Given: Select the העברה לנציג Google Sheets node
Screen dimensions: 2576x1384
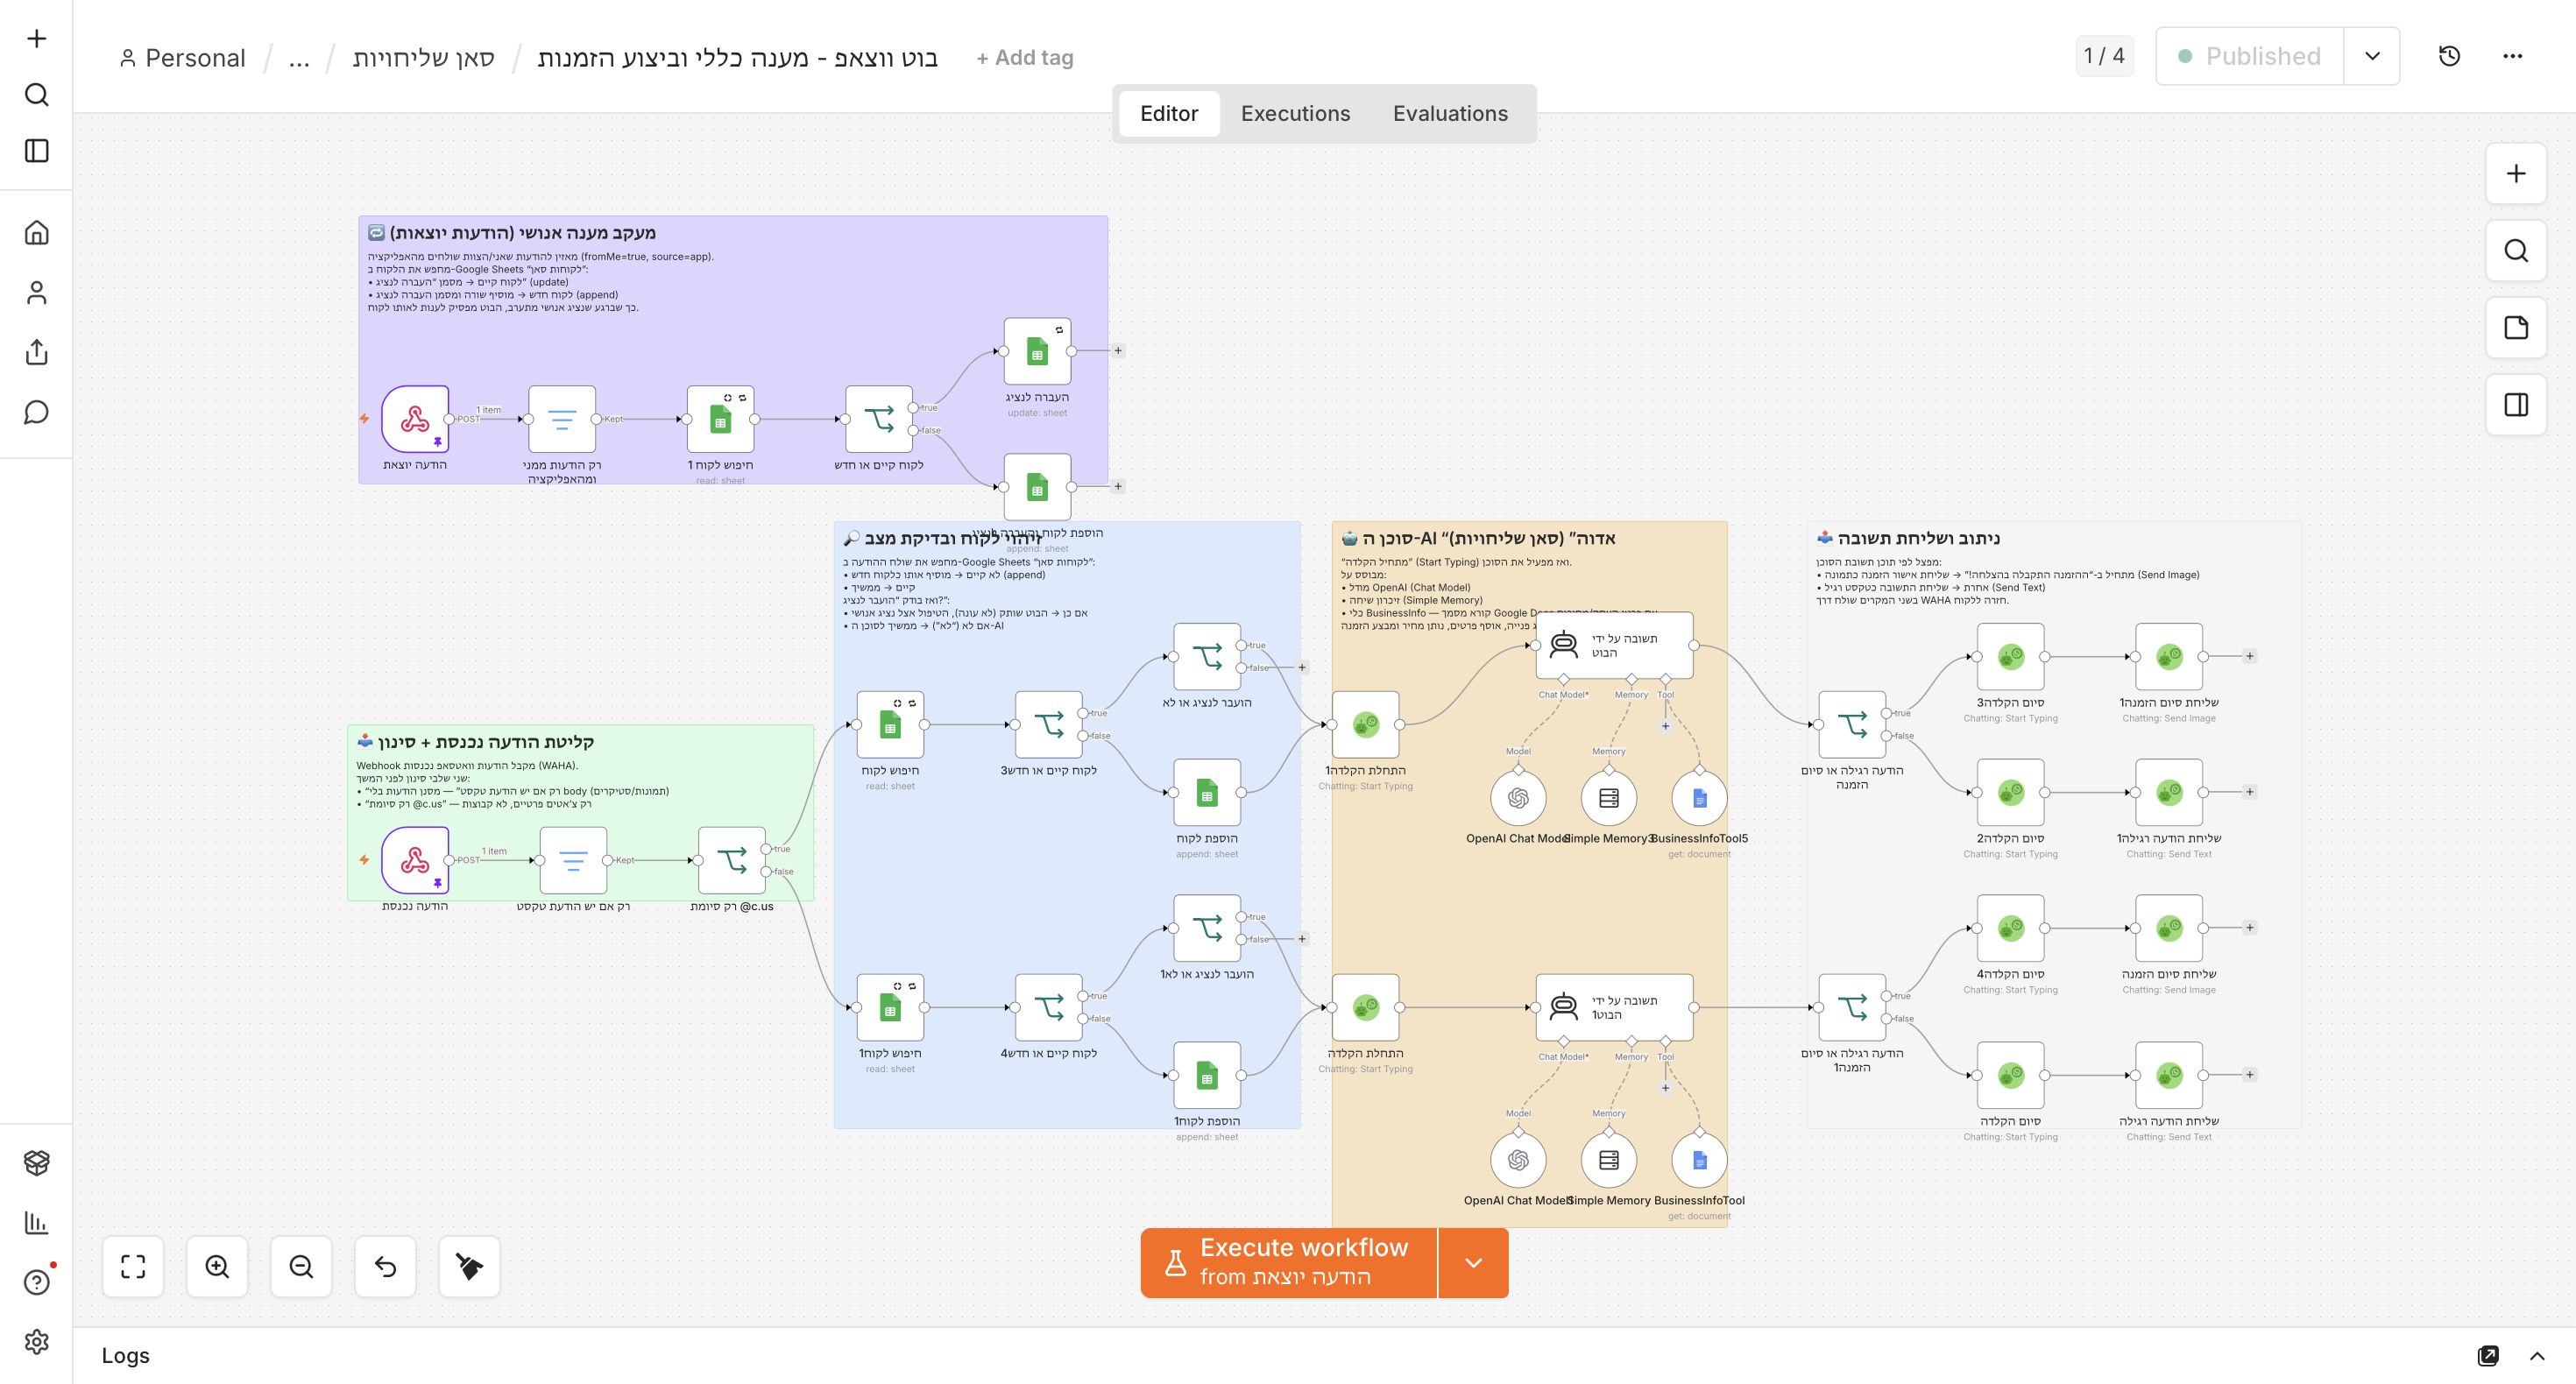Looking at the screenshot, I should [1037, 351].
